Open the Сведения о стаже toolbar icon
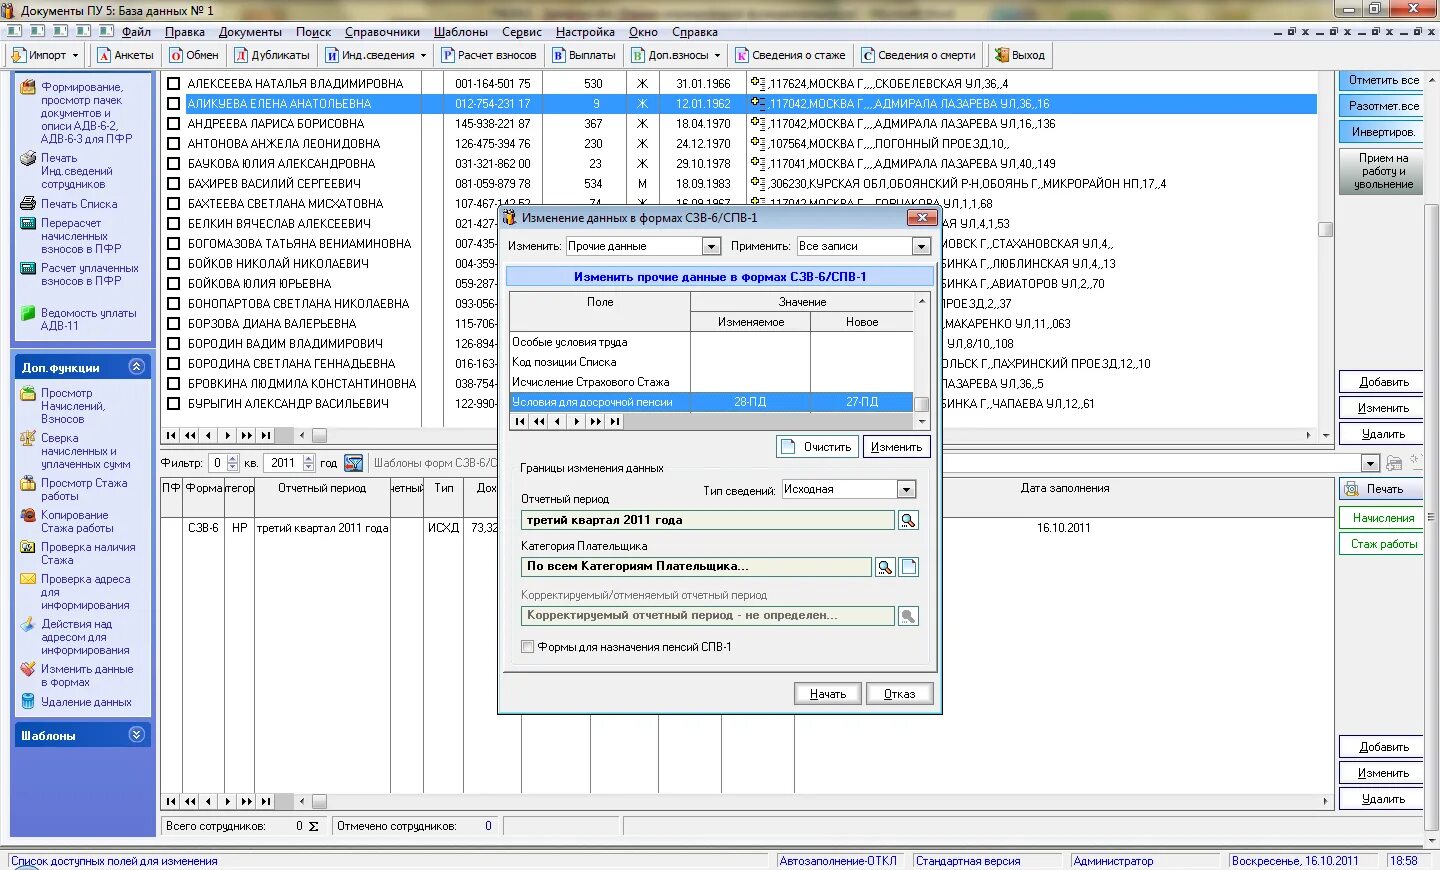Viewport: 1440px width, 870px height. [742, 55]
